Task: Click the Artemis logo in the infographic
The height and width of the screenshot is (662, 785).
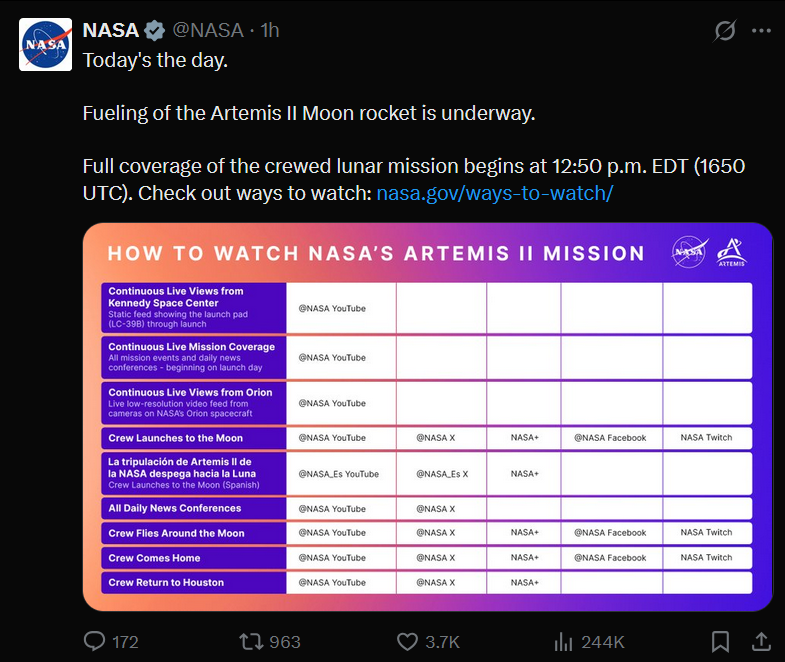Action: 731,251
